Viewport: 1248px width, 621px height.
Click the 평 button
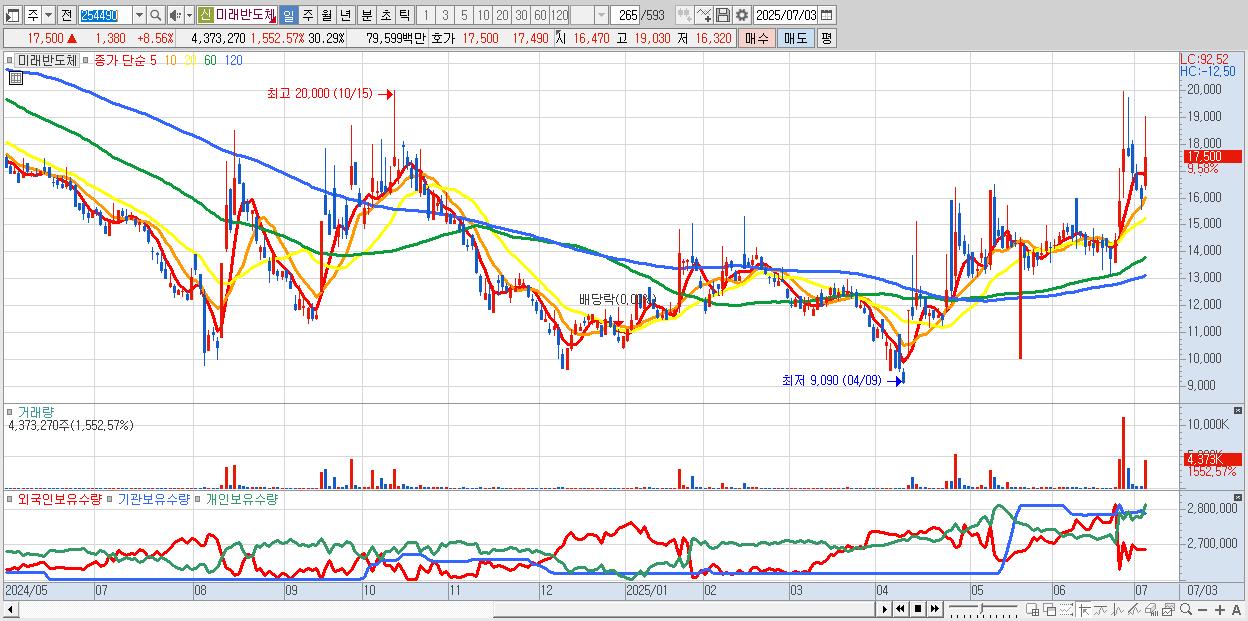(x=826, y=38)
